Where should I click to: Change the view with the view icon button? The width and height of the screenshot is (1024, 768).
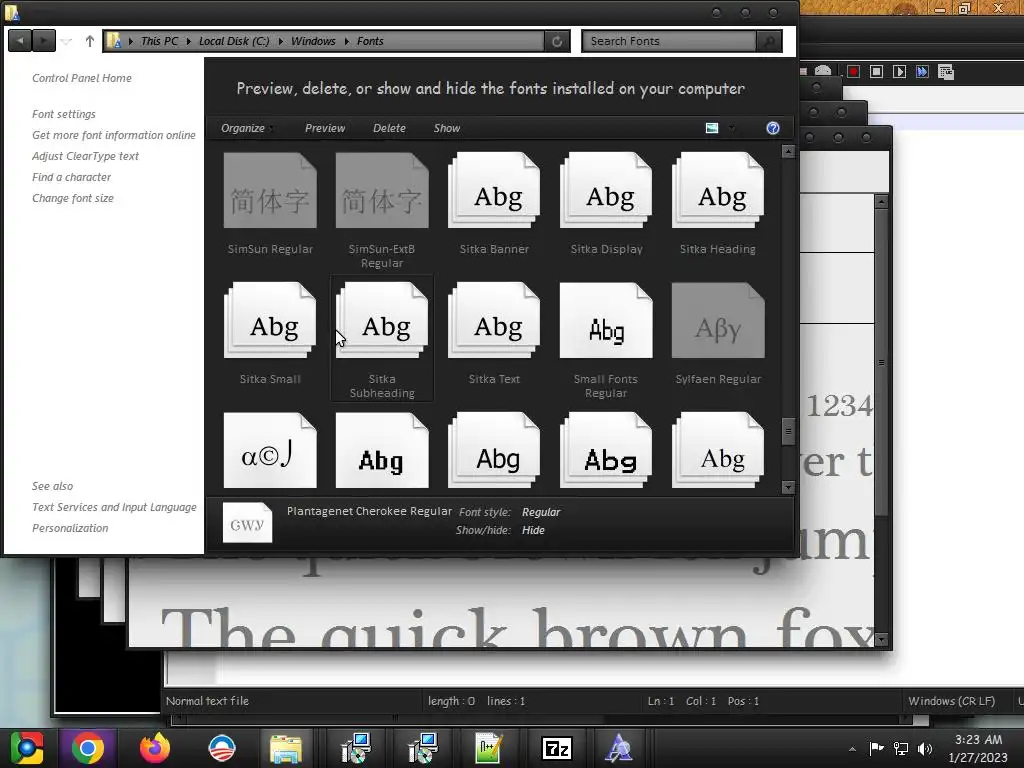tap(712, 128)
